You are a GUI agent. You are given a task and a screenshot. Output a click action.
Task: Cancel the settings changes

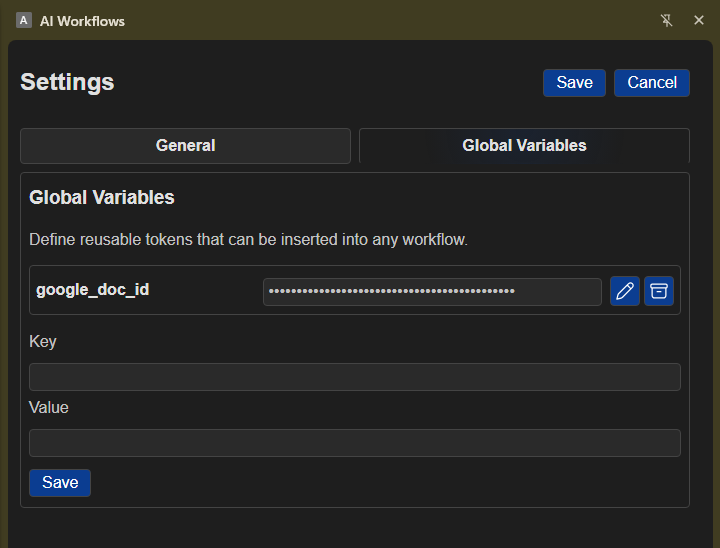(652, 83)
